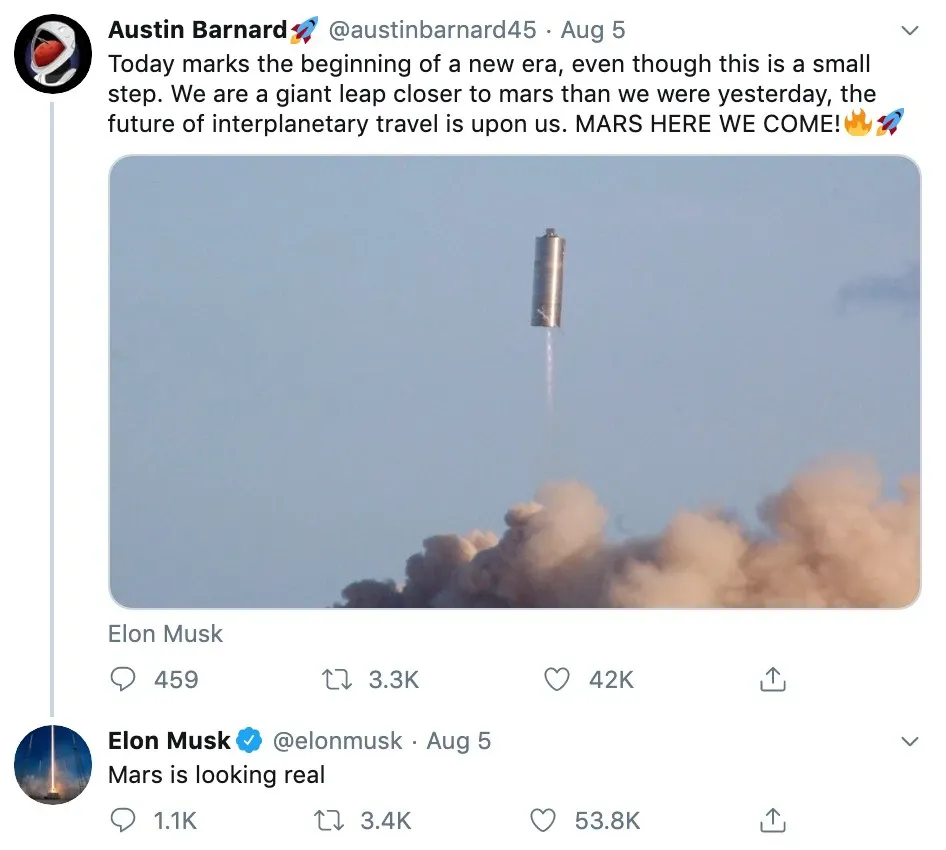
Task: Open Aug 5 timestamp on Elon's reply
Action: 459,741
